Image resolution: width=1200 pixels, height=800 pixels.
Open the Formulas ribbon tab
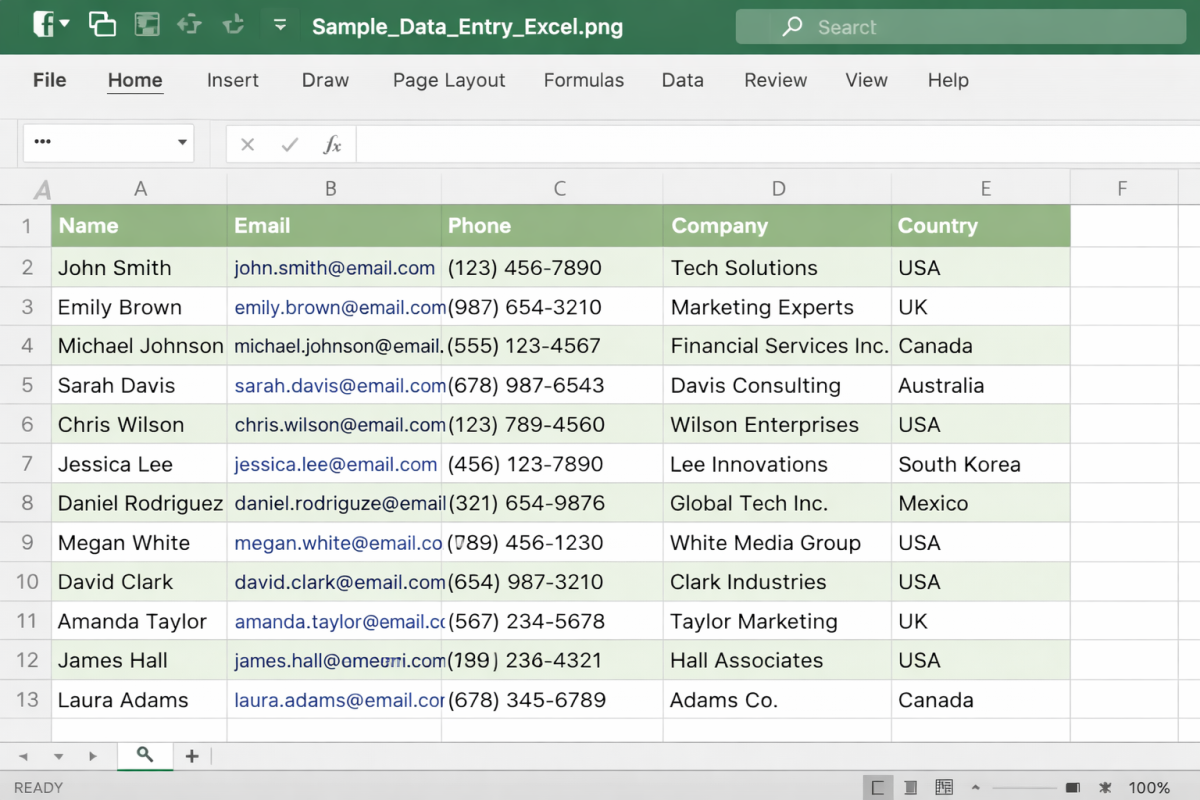click(583, 81)
